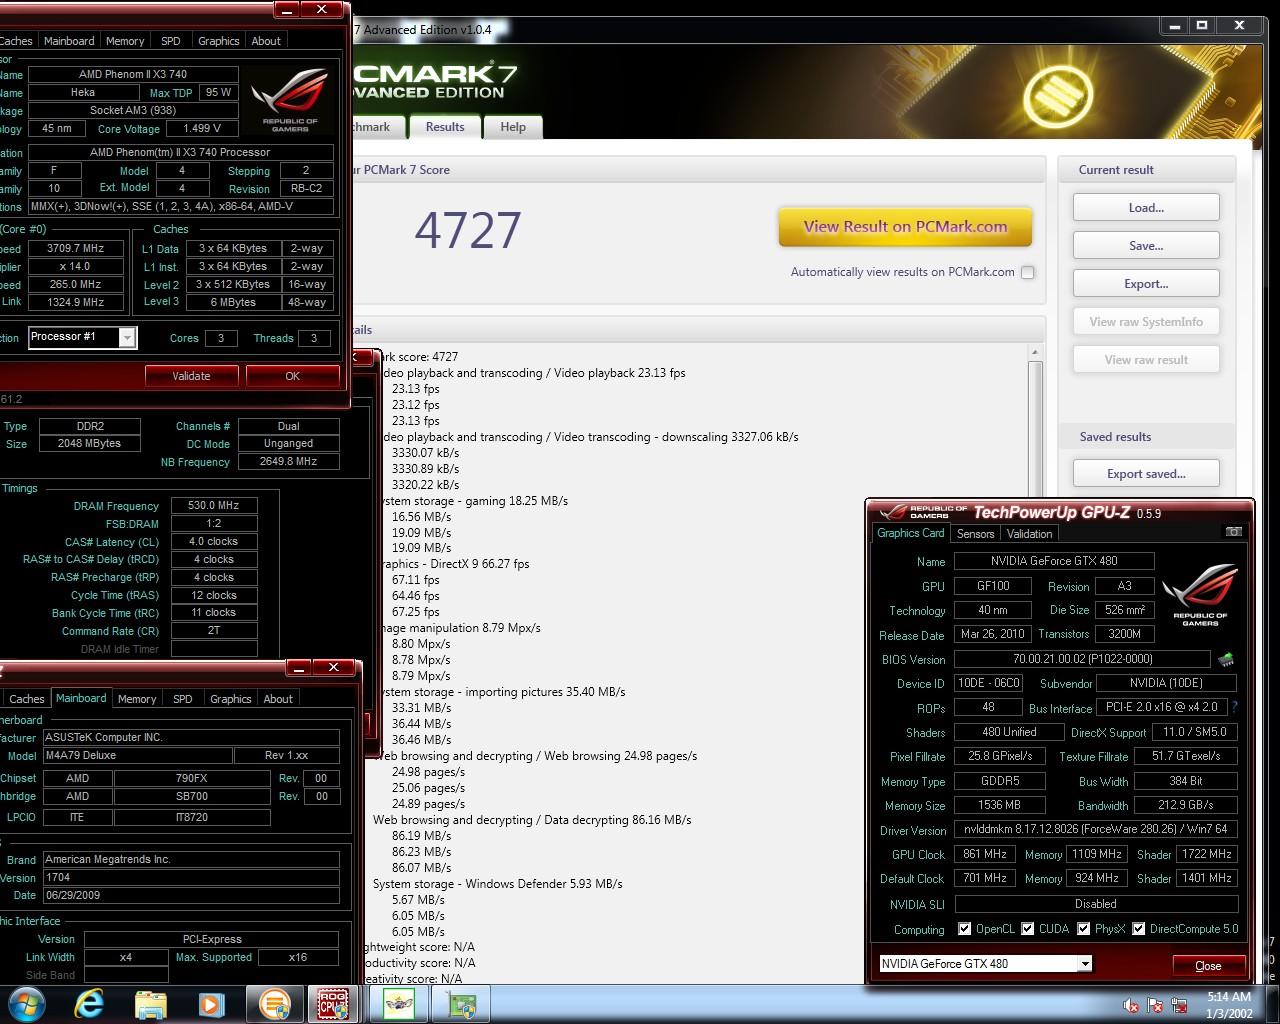Click the Paint taskbar icon
1280x1024 pixels.
point(399,1003)
